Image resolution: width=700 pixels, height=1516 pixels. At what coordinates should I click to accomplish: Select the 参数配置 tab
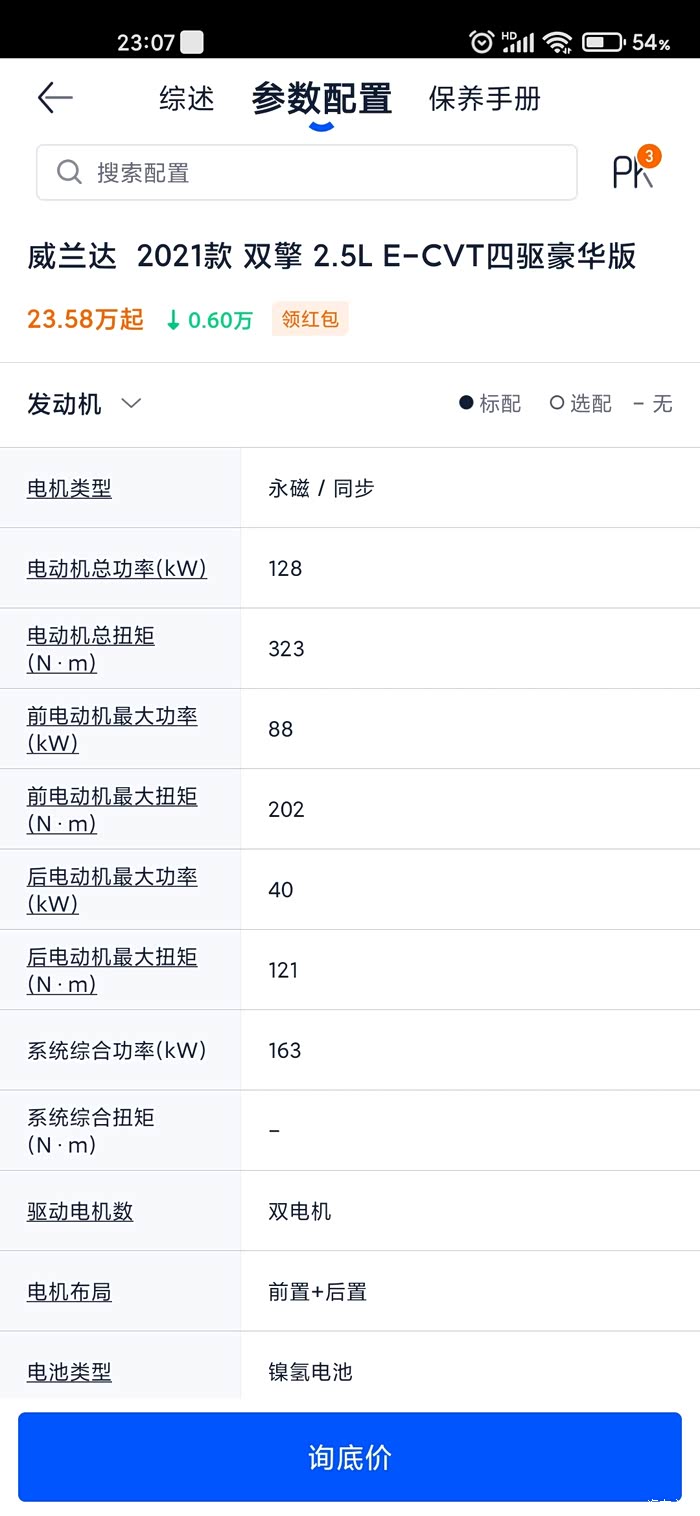point(322,99)
